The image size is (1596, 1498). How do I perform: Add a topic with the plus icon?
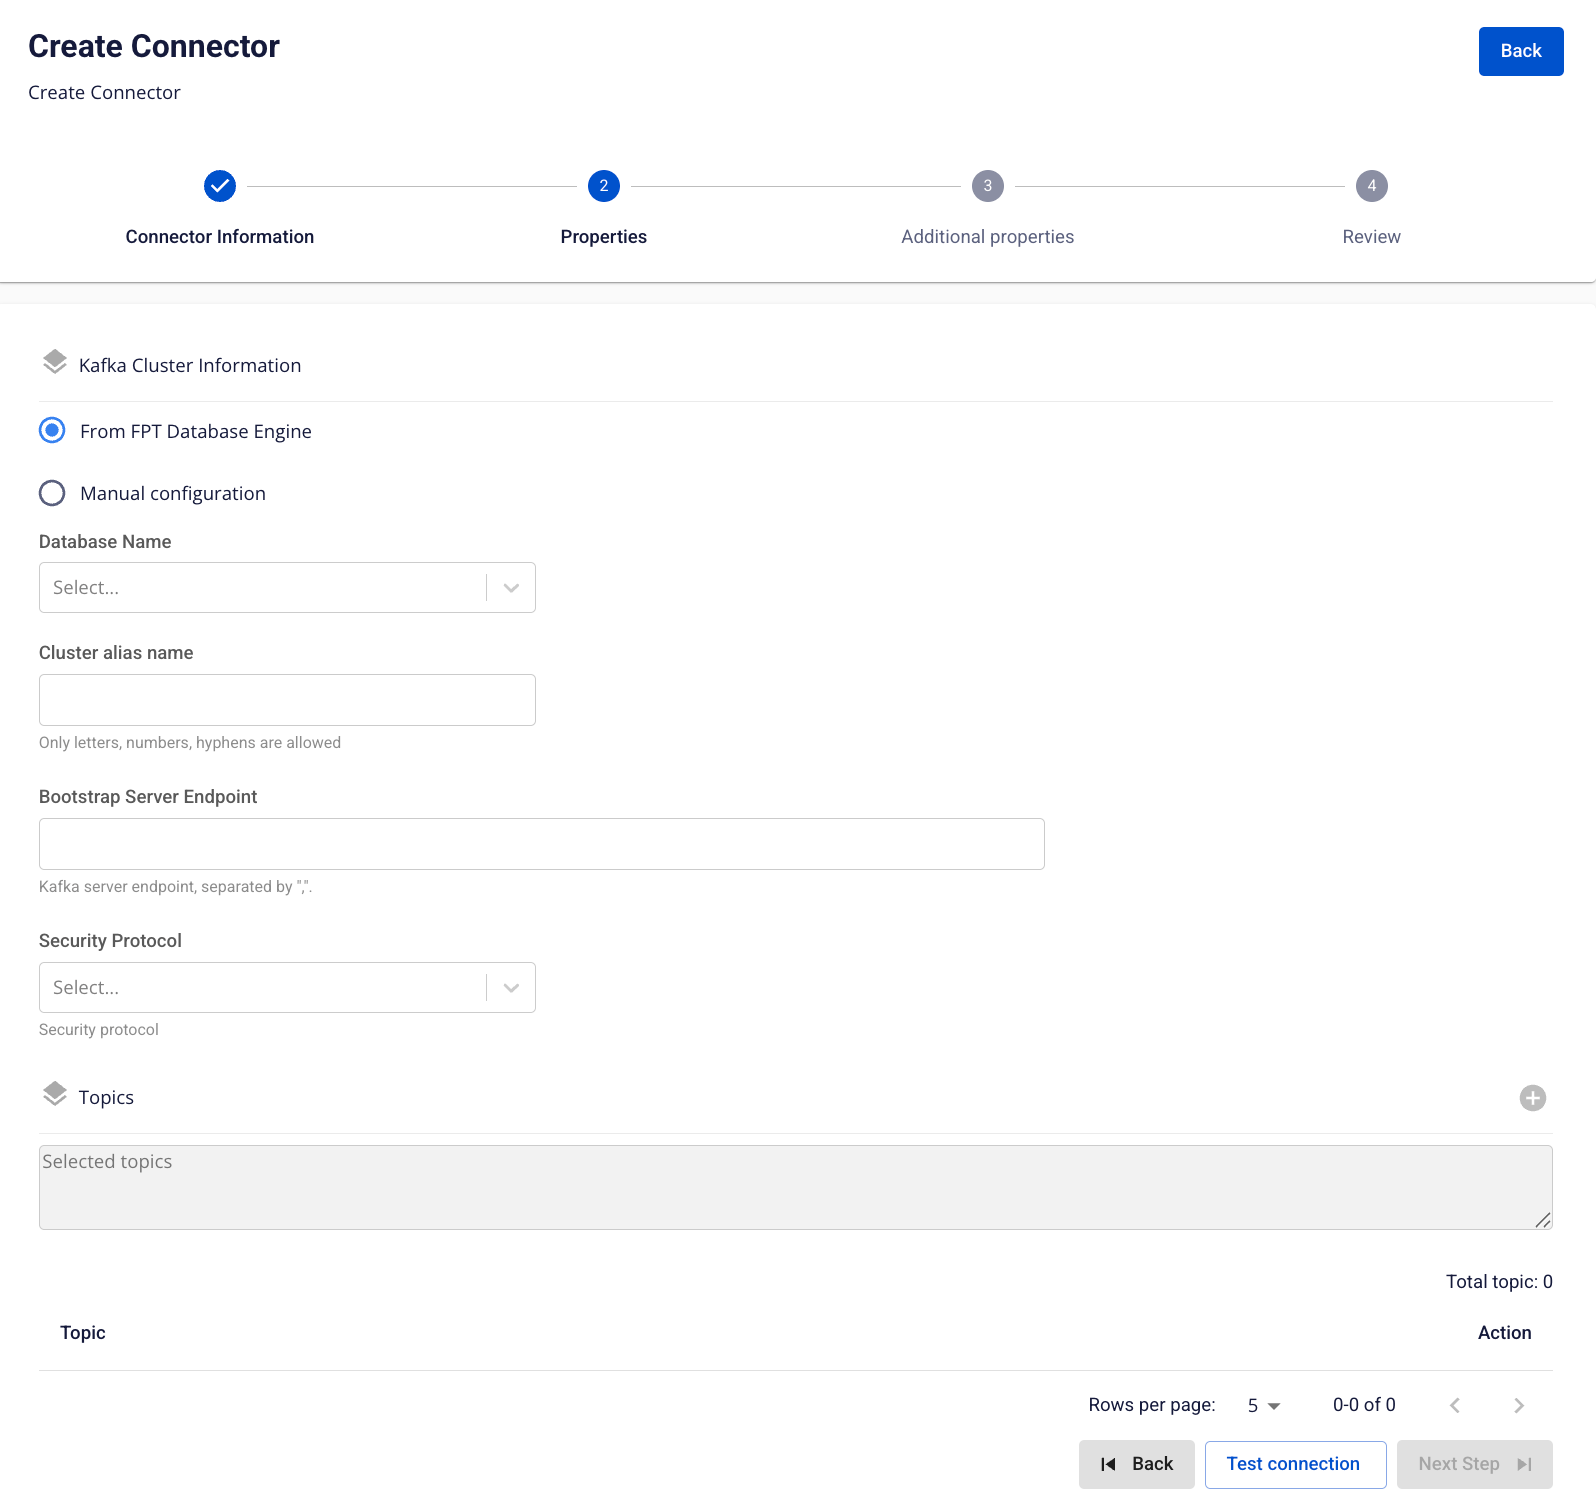click(1533, 1098)
